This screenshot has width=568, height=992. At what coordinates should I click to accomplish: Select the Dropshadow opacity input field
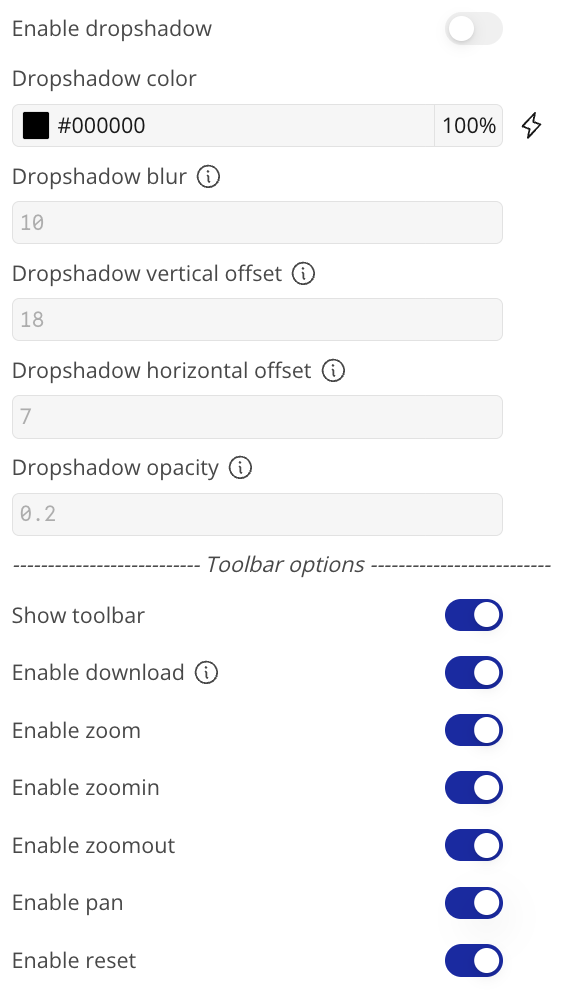257,514
